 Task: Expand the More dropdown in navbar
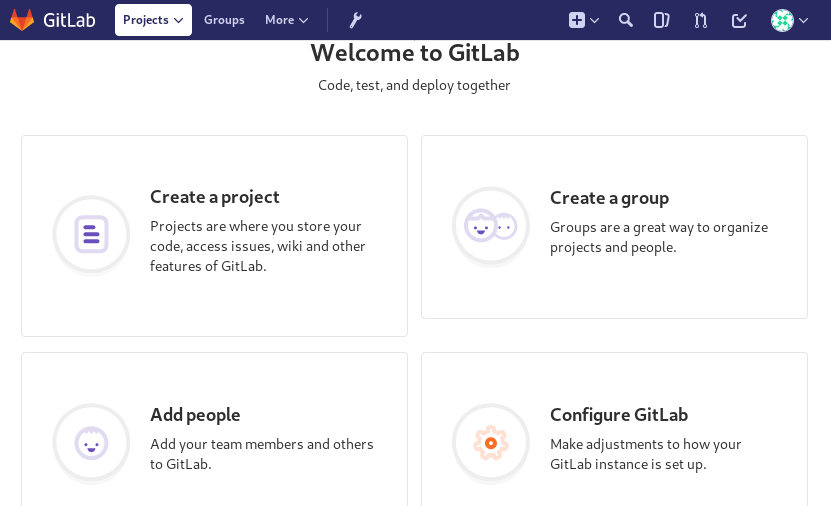click(287, 20)
